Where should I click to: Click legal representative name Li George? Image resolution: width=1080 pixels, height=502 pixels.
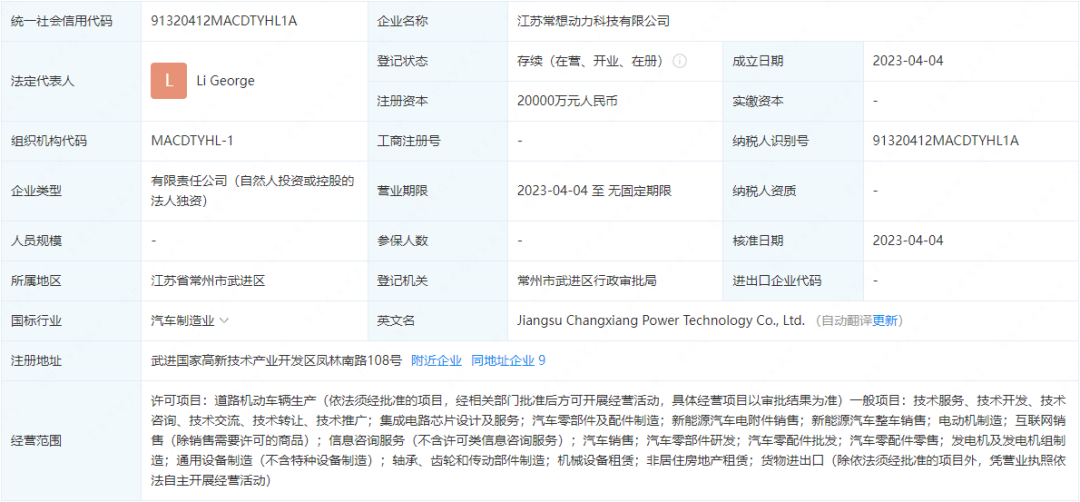(x=225, y=81)
